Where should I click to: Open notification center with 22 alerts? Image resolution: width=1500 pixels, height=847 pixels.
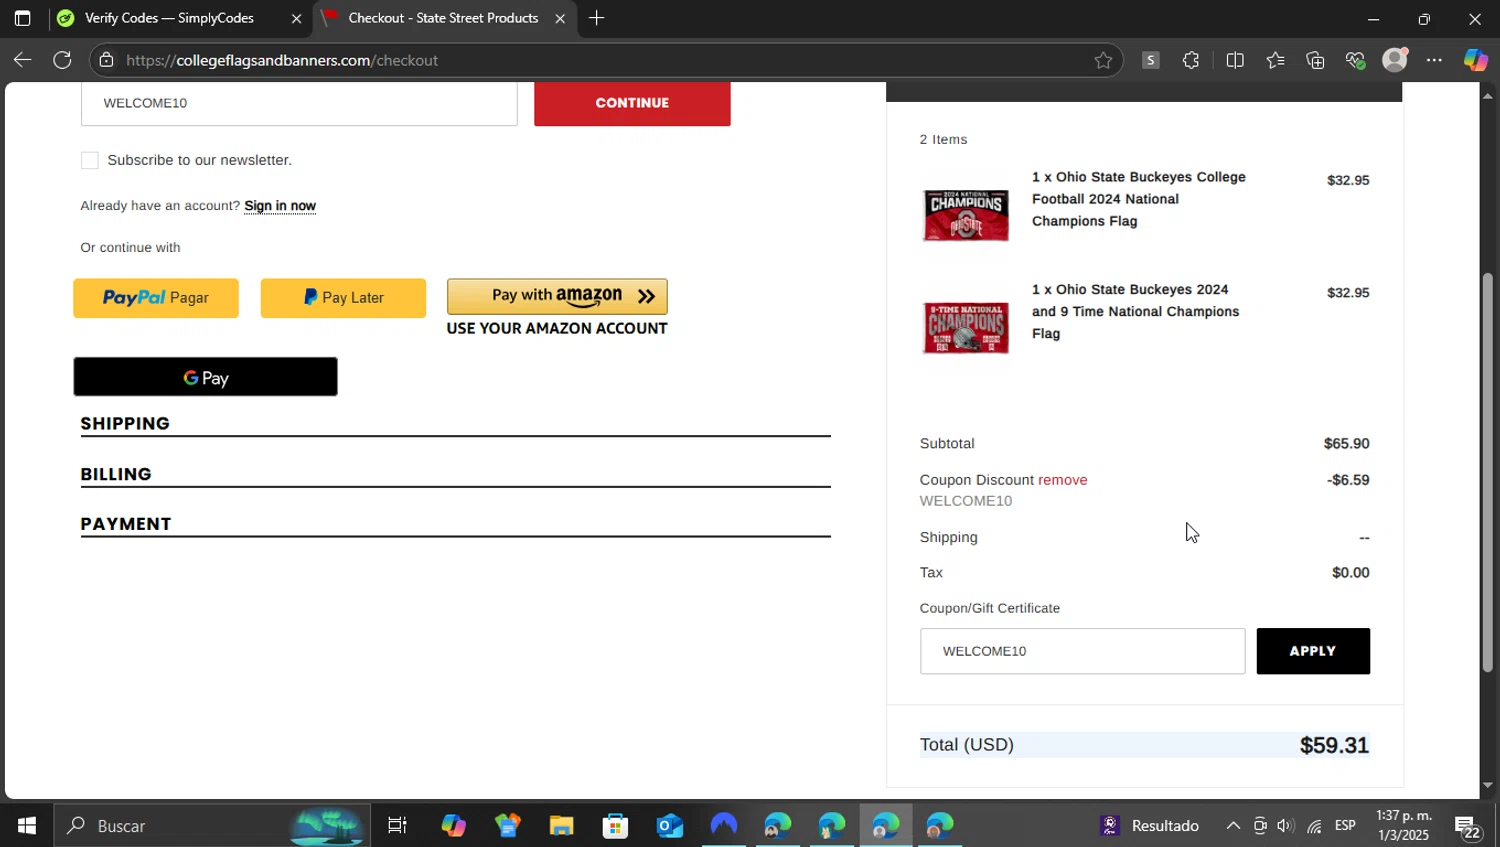pyautogui.click(x=1468, y=826)
